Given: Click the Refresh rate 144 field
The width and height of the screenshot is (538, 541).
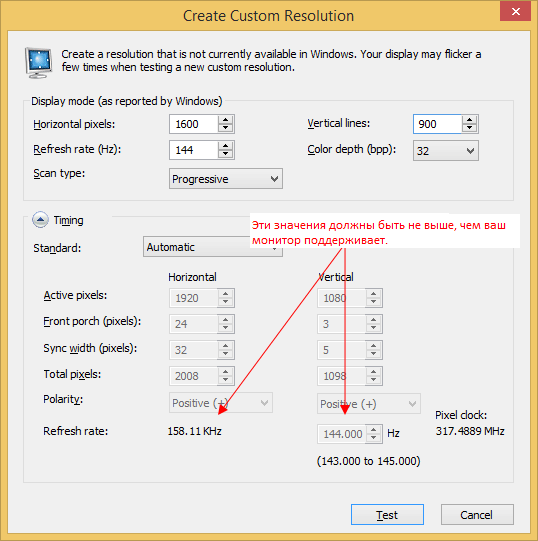Looking at the screenshot, I should (x=194, y=150).
